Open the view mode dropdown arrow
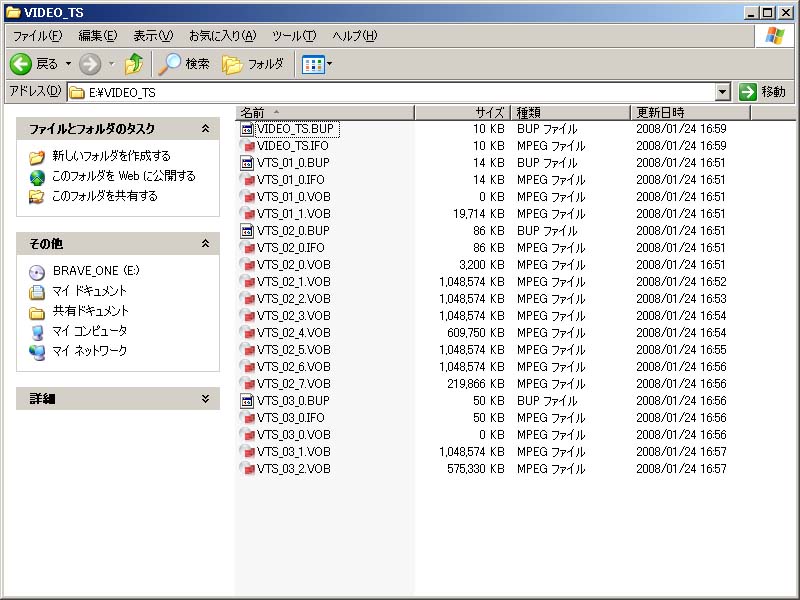 (x=329, y=64)
